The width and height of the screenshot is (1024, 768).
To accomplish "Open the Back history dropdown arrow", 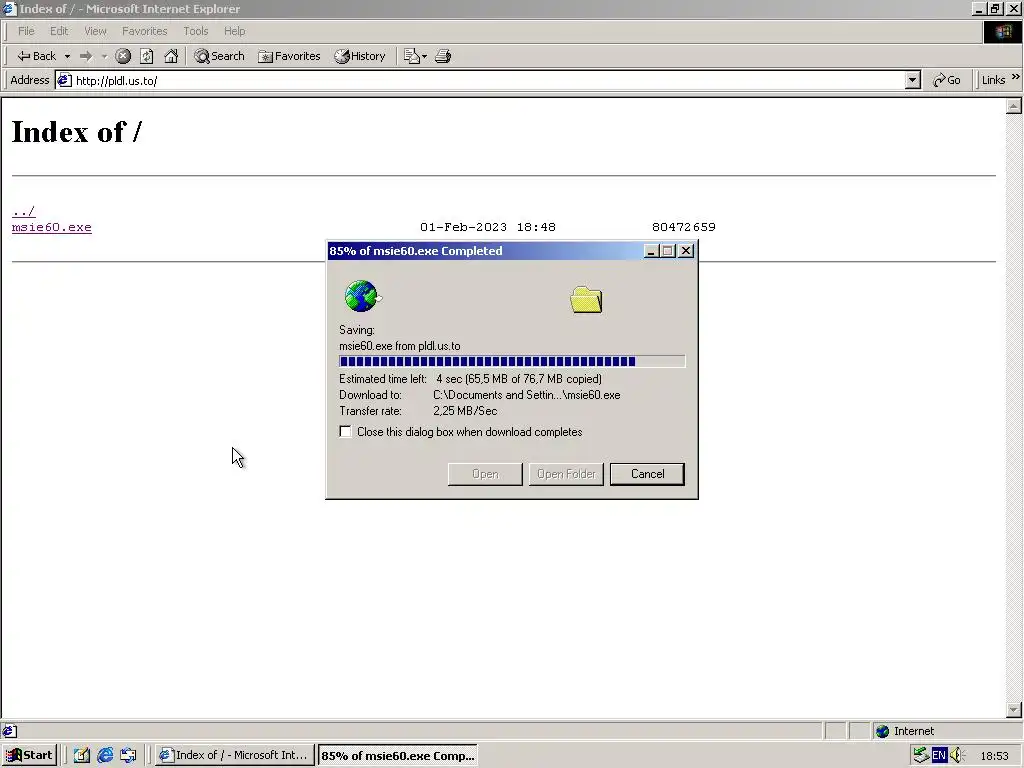I will [67, 56].
